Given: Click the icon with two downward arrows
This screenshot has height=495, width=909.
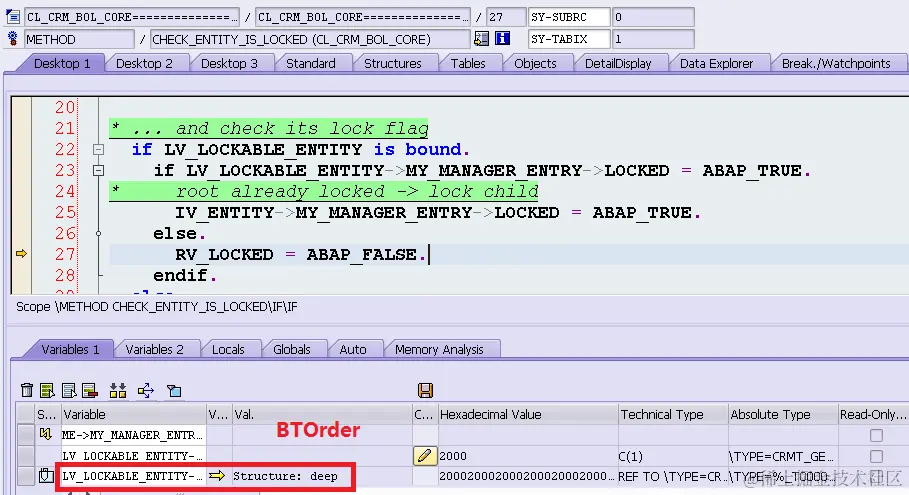Looking at the screenshot, I should (x=118, y=390).
